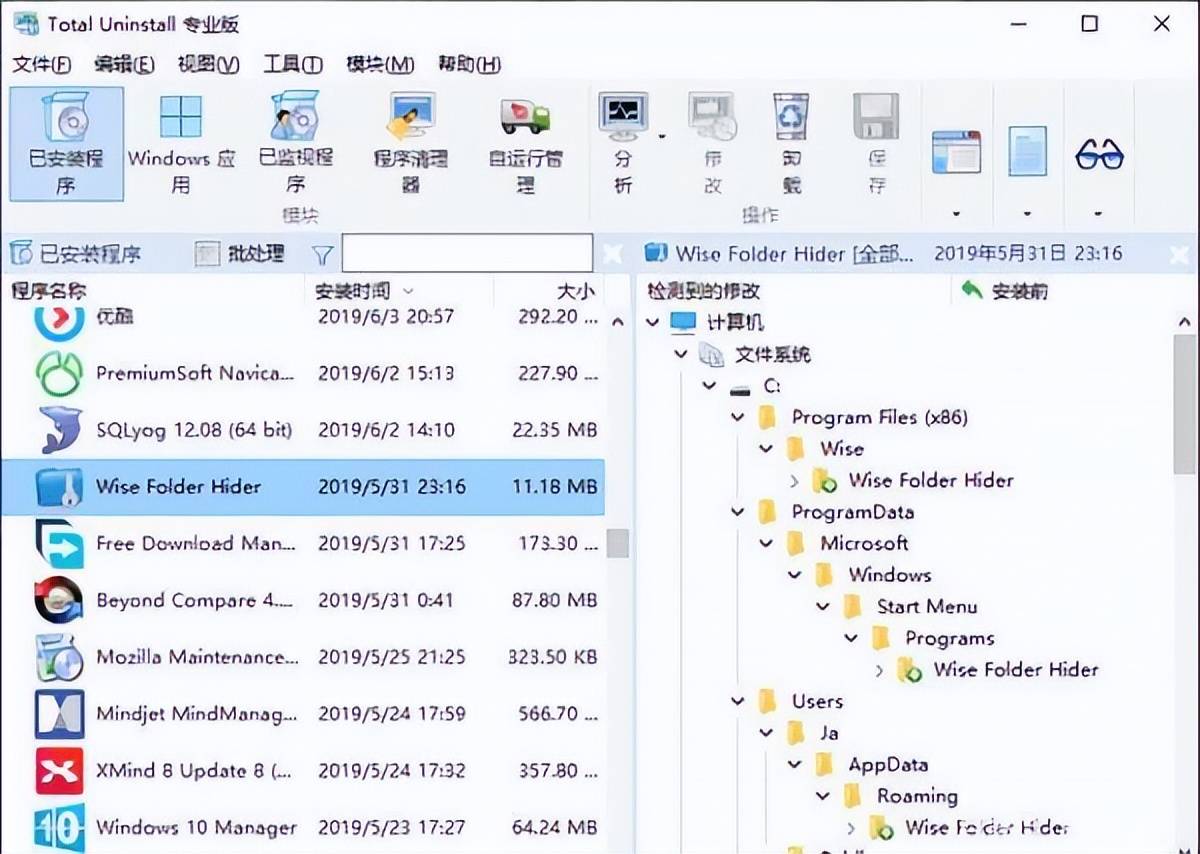
Task: Select the Beyond Compare 4 row
Action: [x=303, y=601]
